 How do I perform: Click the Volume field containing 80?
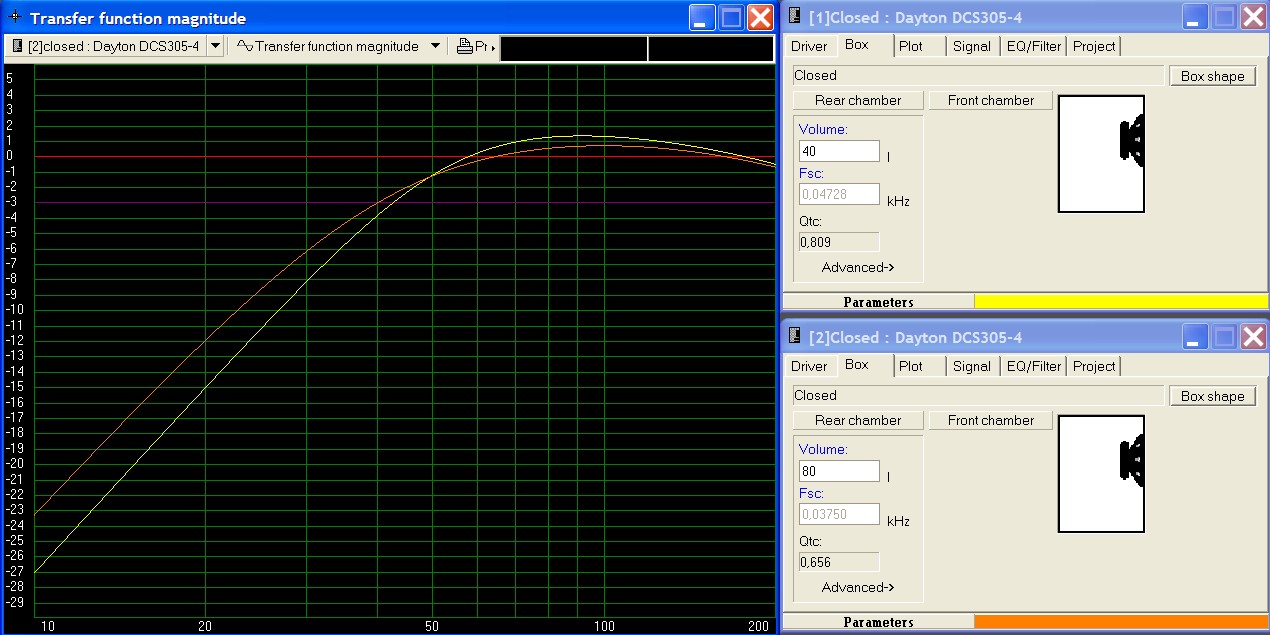(838, 471)
